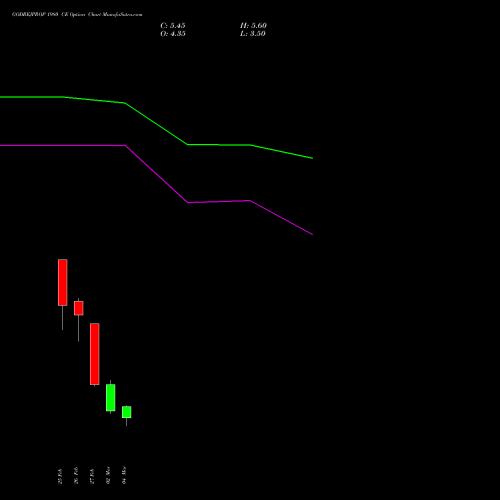Select the 04 Mar green candlestick
The height and width of the screenshot is (500, 500).
(x=127, y=412)
